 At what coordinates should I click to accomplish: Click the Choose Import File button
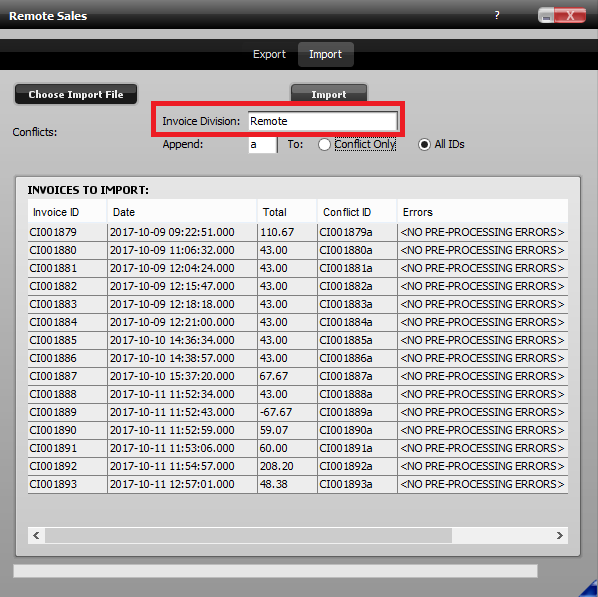[x=76, y=94]
